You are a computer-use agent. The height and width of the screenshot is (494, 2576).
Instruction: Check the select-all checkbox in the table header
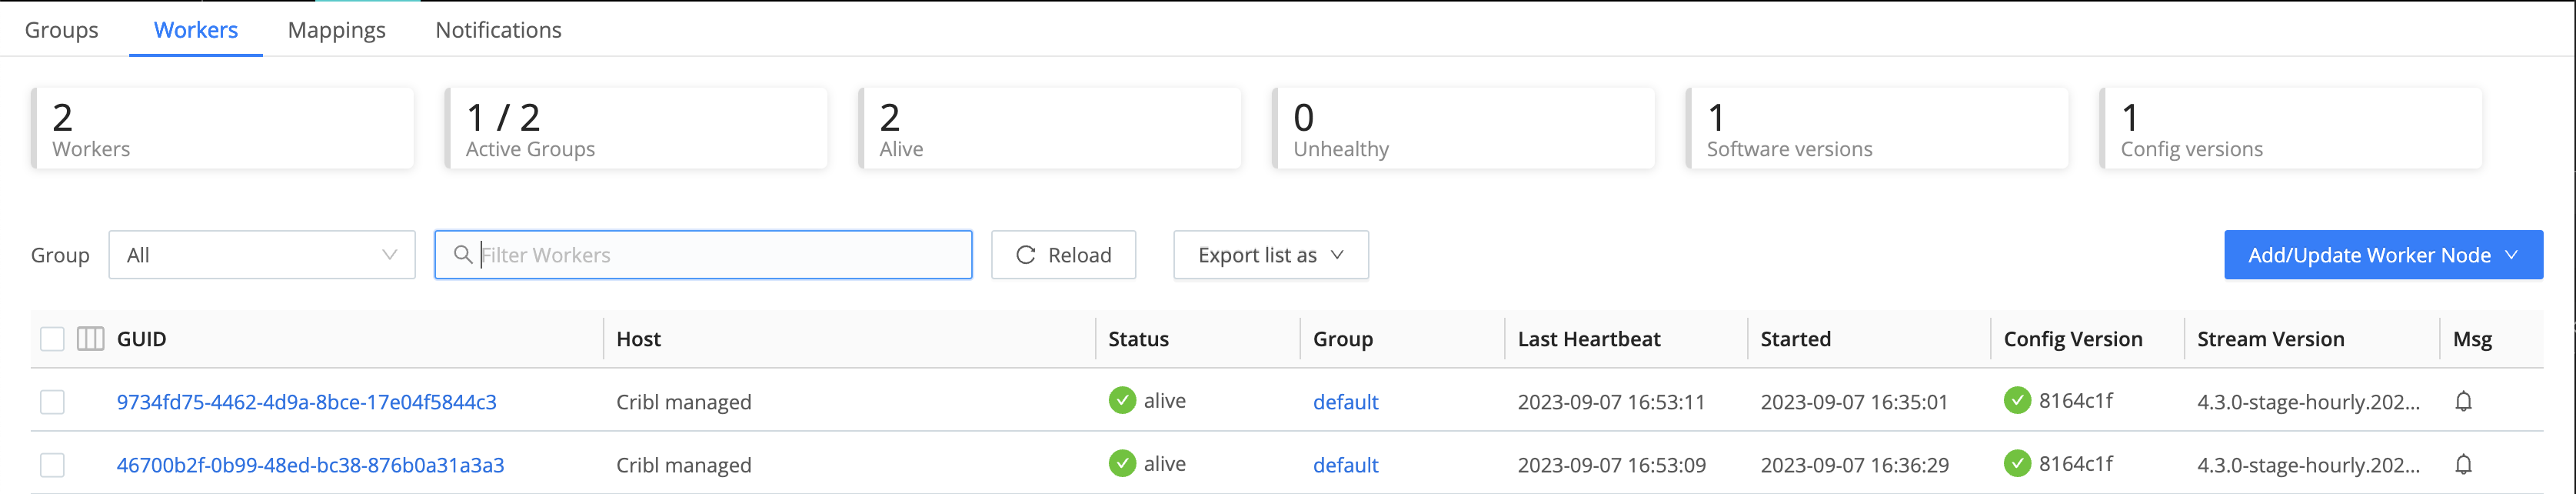tap(52, 338)
